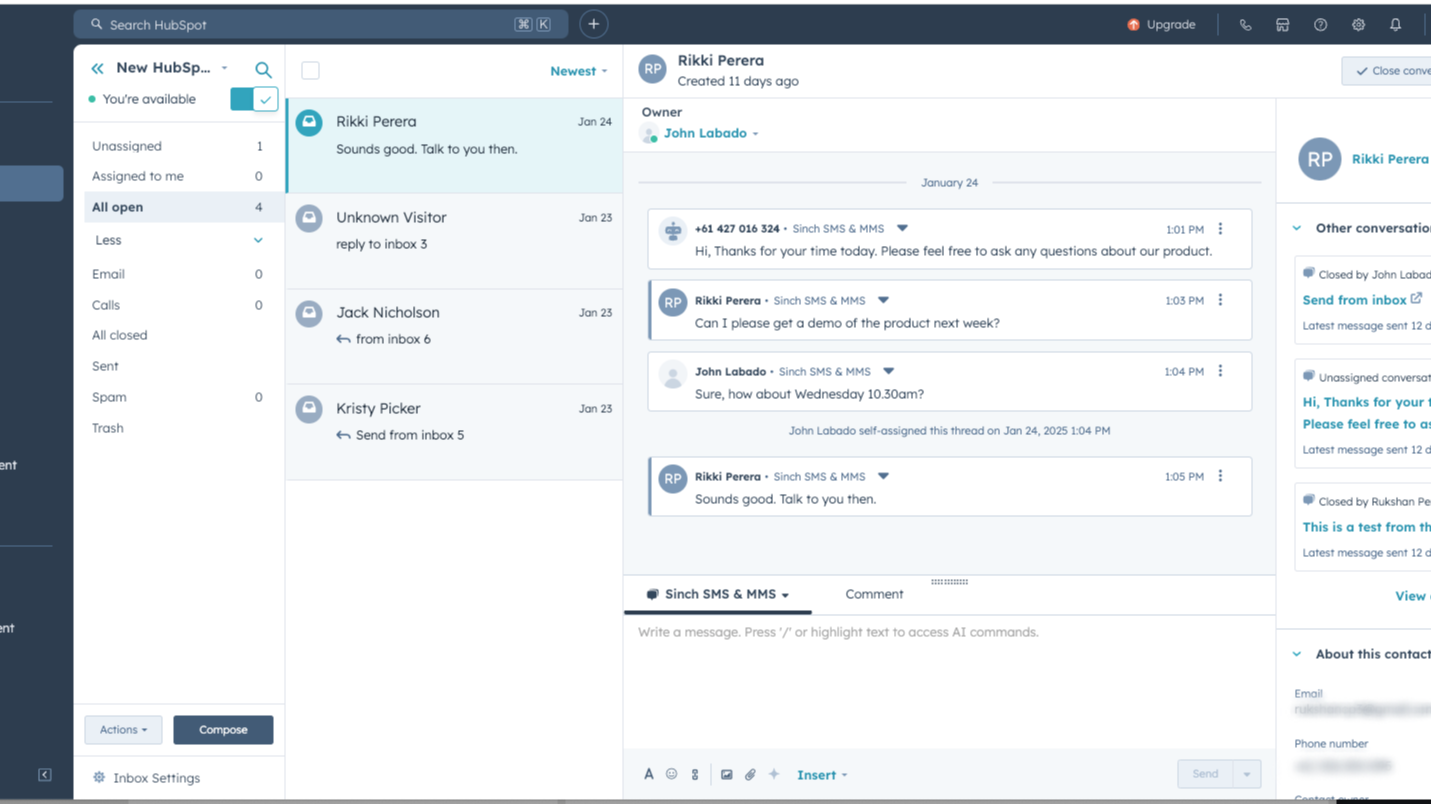Open more options for the 1:04 PM message
This screenshot has width=1431, height=805.
[1220, 371]
